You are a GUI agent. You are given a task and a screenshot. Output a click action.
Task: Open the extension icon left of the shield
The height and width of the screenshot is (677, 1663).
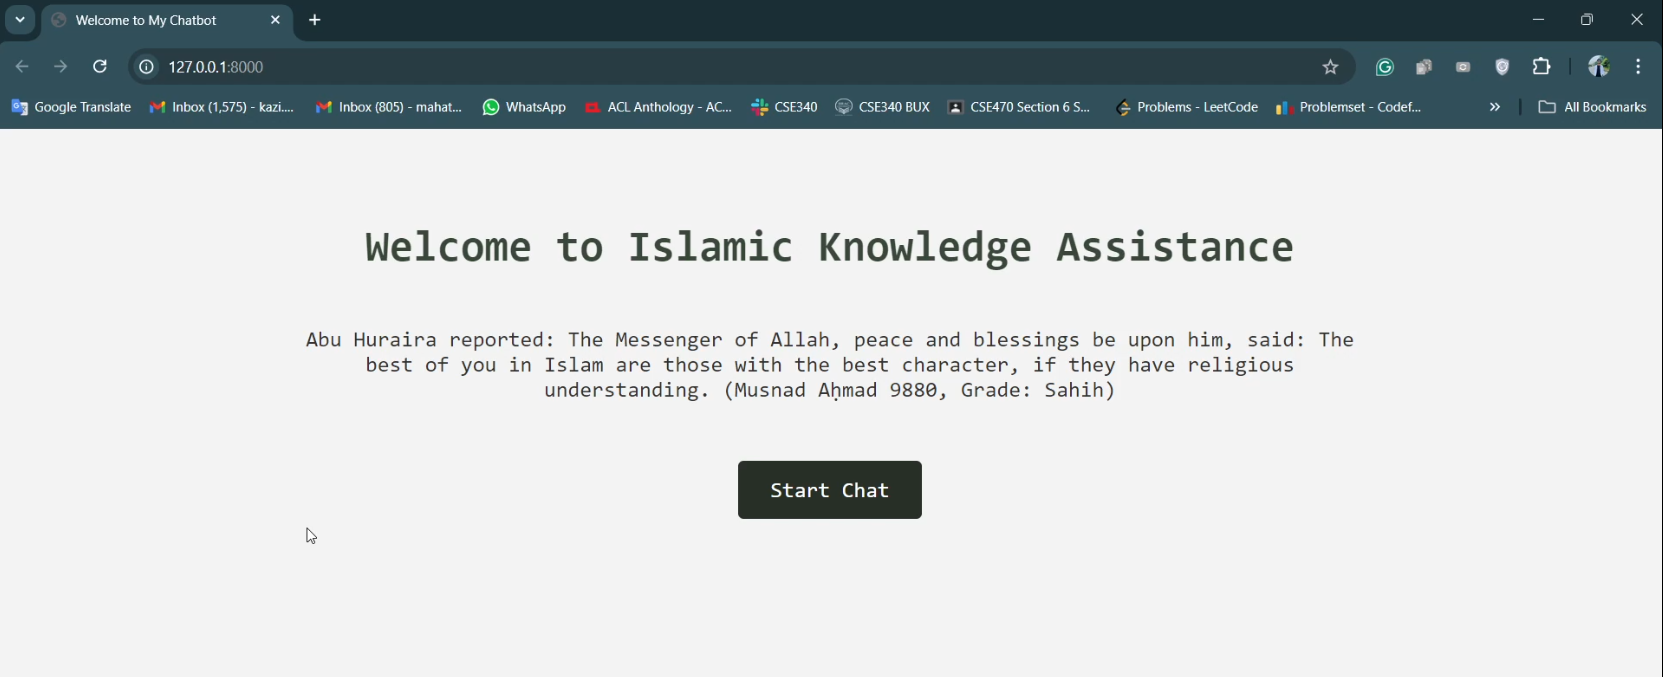pos(1463,67)
